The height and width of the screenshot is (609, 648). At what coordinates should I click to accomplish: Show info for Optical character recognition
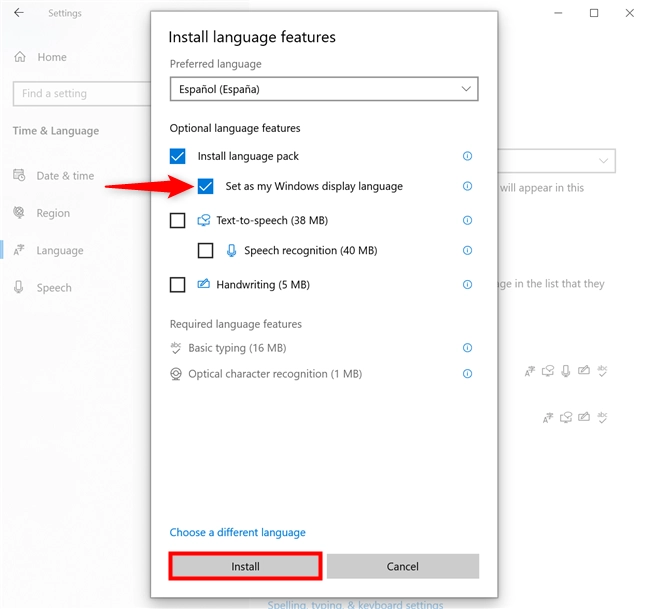[x=467, y=373]
